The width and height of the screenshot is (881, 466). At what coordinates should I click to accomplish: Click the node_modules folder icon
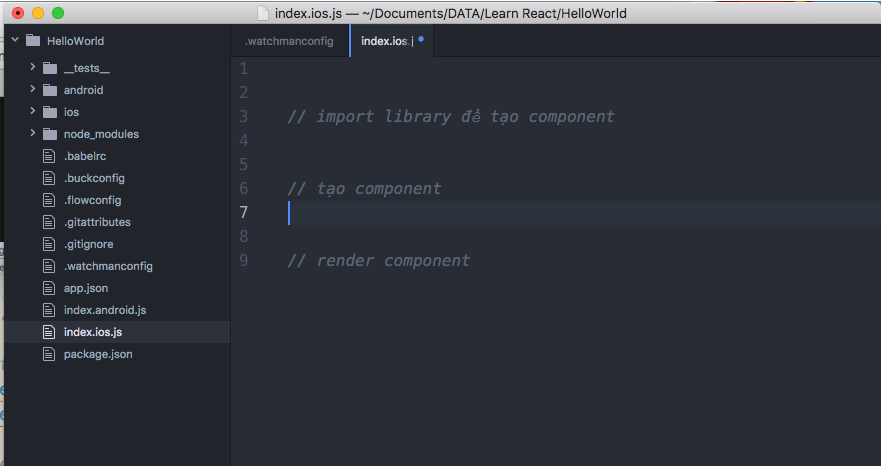(50, 134)
